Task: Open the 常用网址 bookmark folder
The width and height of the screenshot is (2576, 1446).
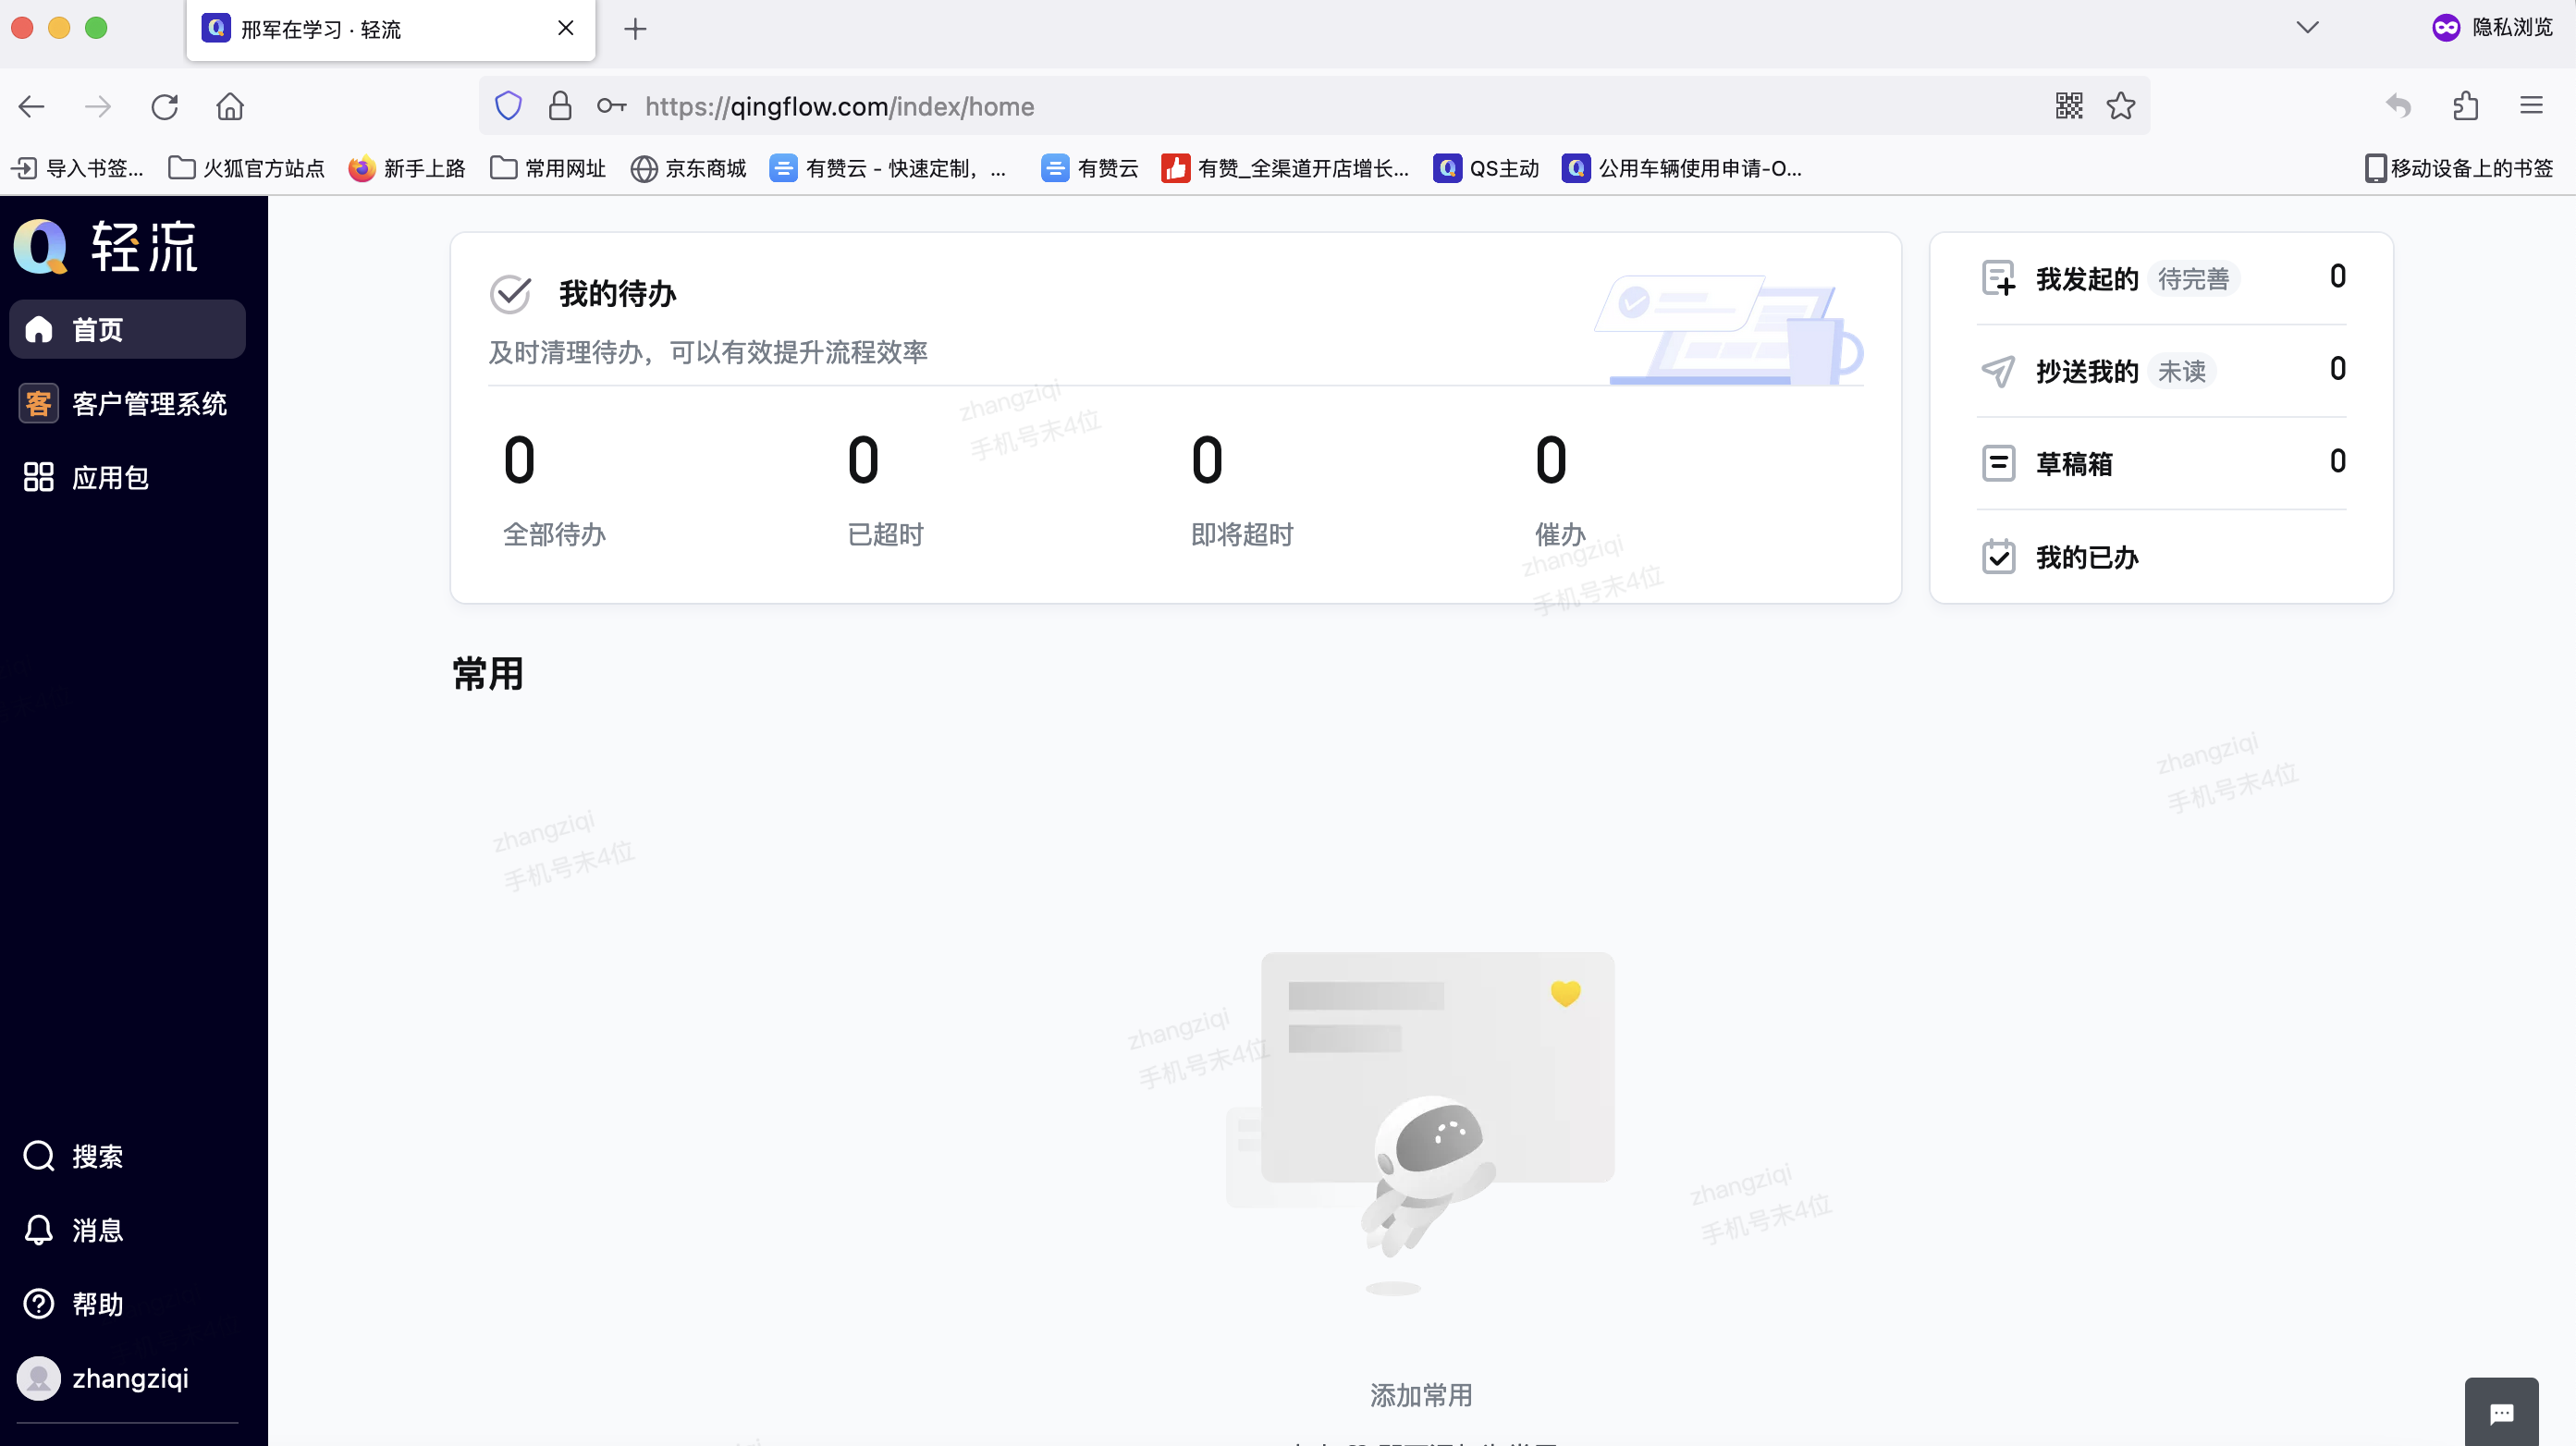Action: [548, 168]
